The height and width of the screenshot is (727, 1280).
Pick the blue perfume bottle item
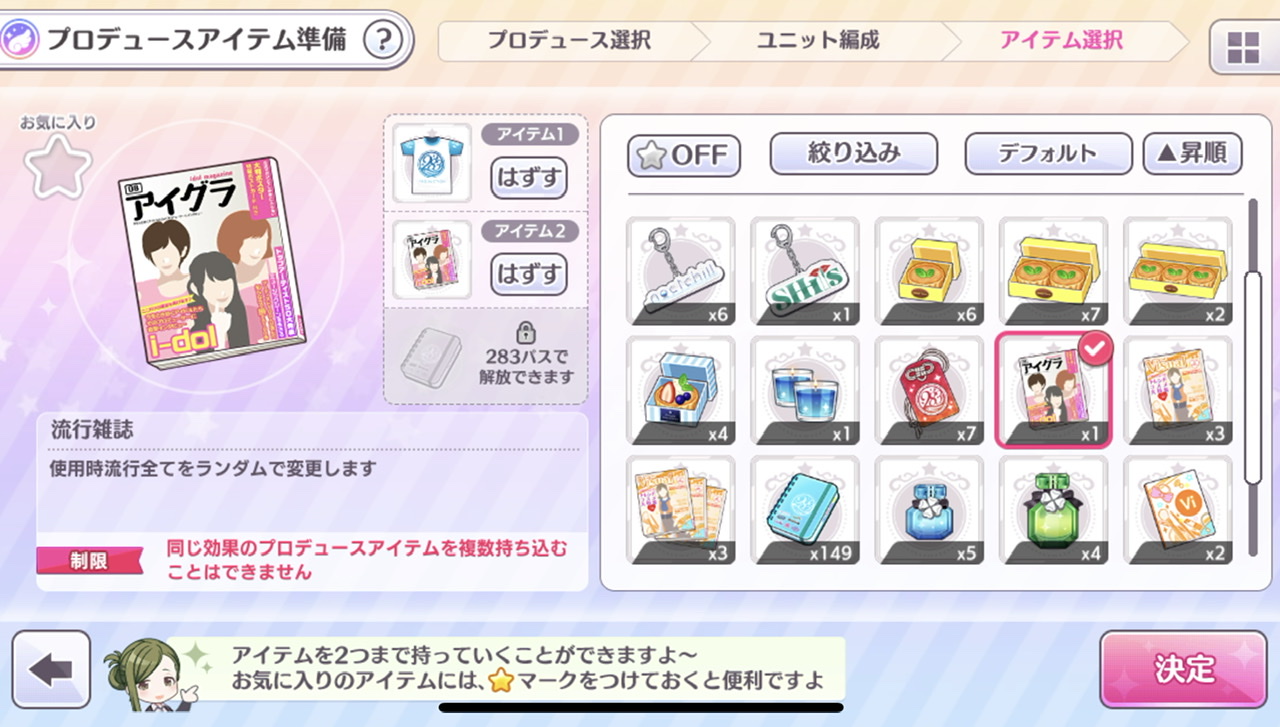pos(929,510)
